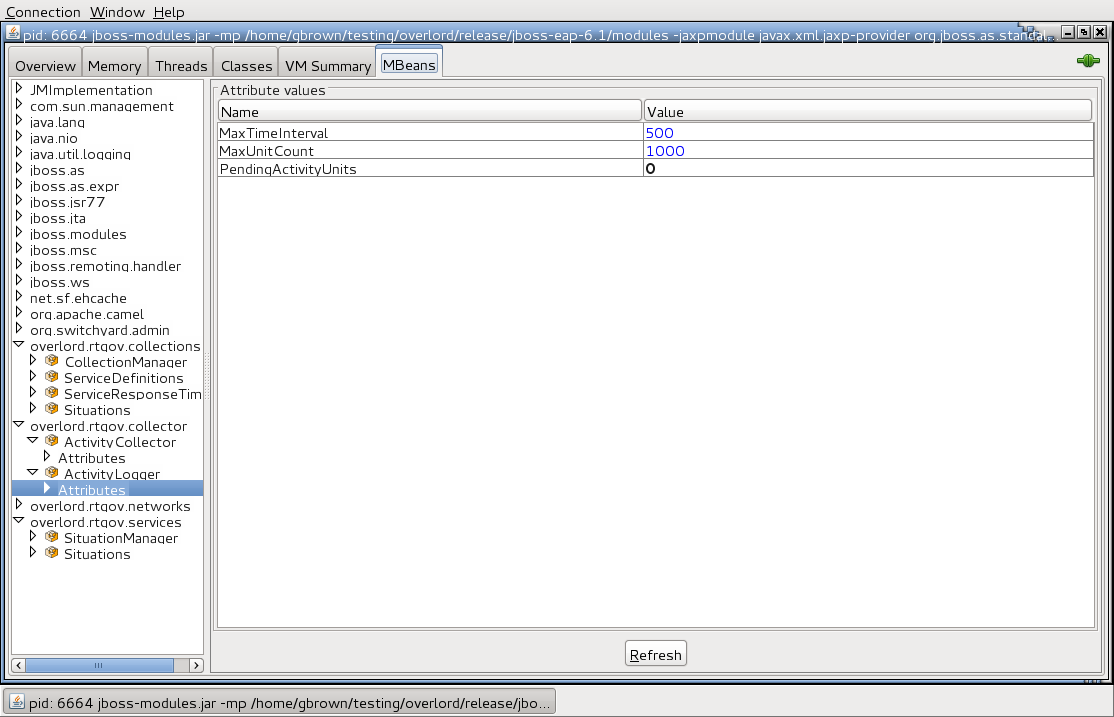Screen dimensions: 1114x717
Task: Click the Refresh button
Action: tap(655, 653)
